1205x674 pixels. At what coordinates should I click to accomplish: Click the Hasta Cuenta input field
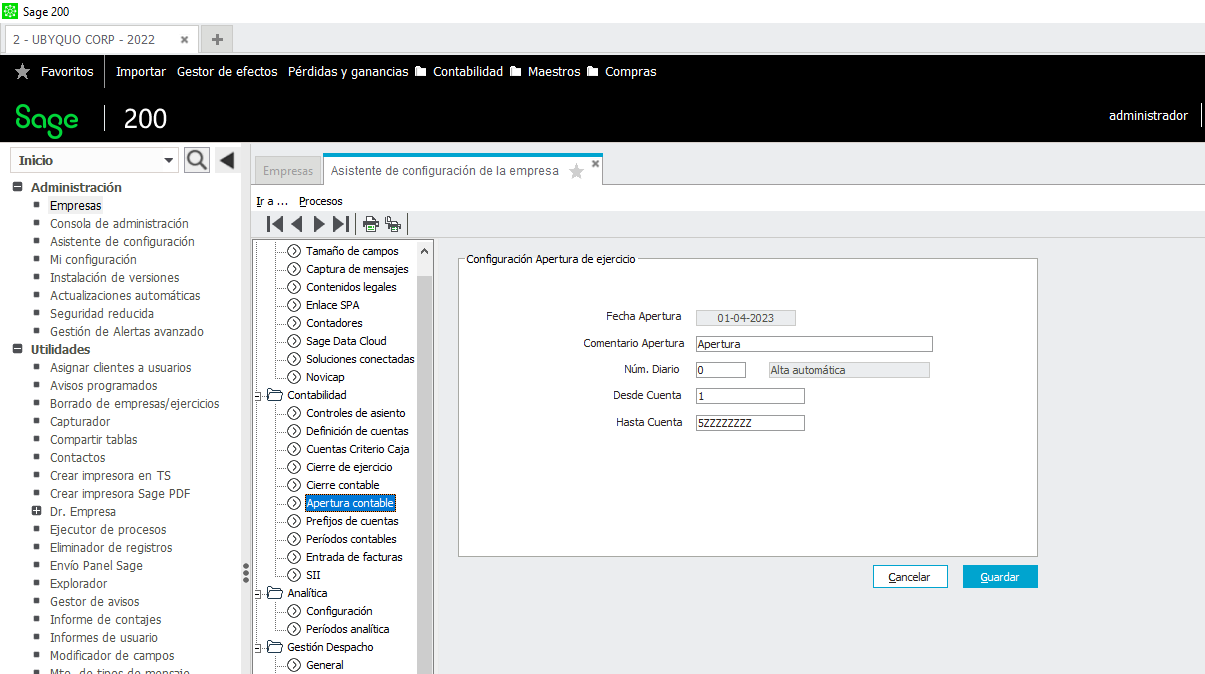pos(750,423)
